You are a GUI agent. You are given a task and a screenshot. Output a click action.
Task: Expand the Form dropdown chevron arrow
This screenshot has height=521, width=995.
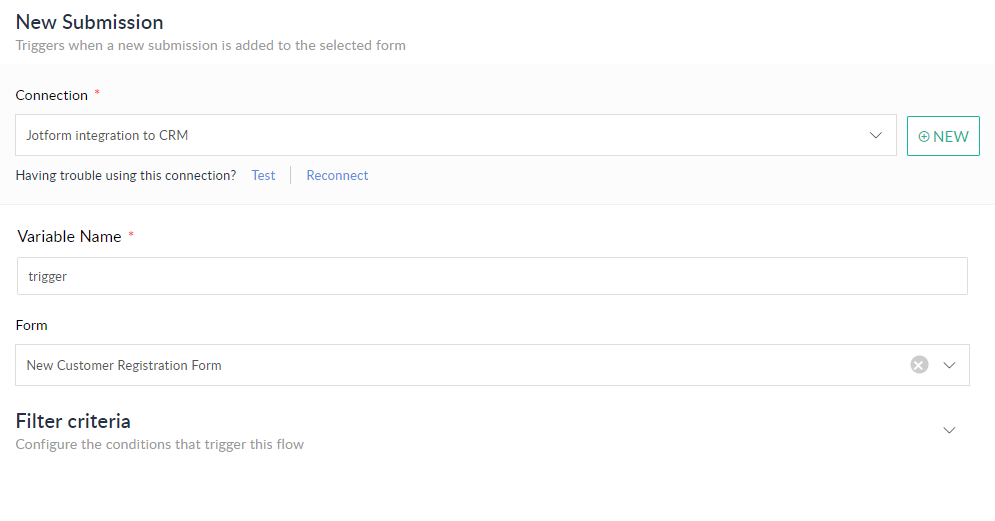pos(950,365)
